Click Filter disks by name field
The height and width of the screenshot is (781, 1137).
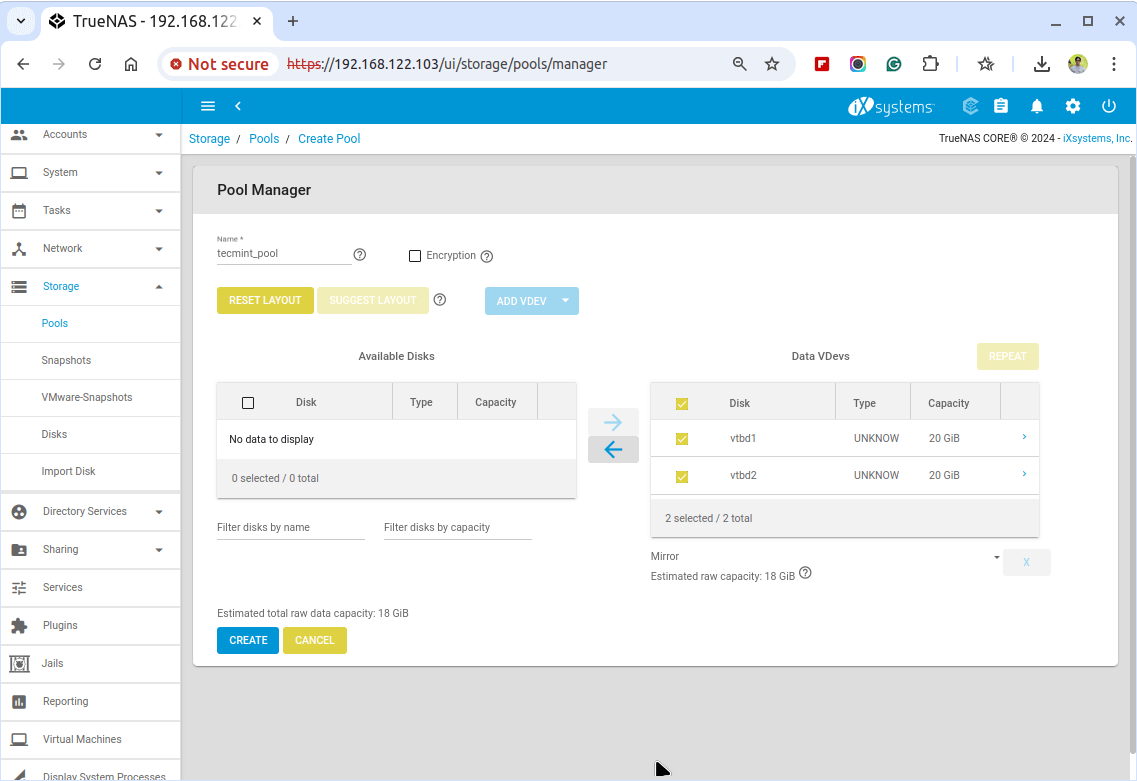(x=291, y=527)
